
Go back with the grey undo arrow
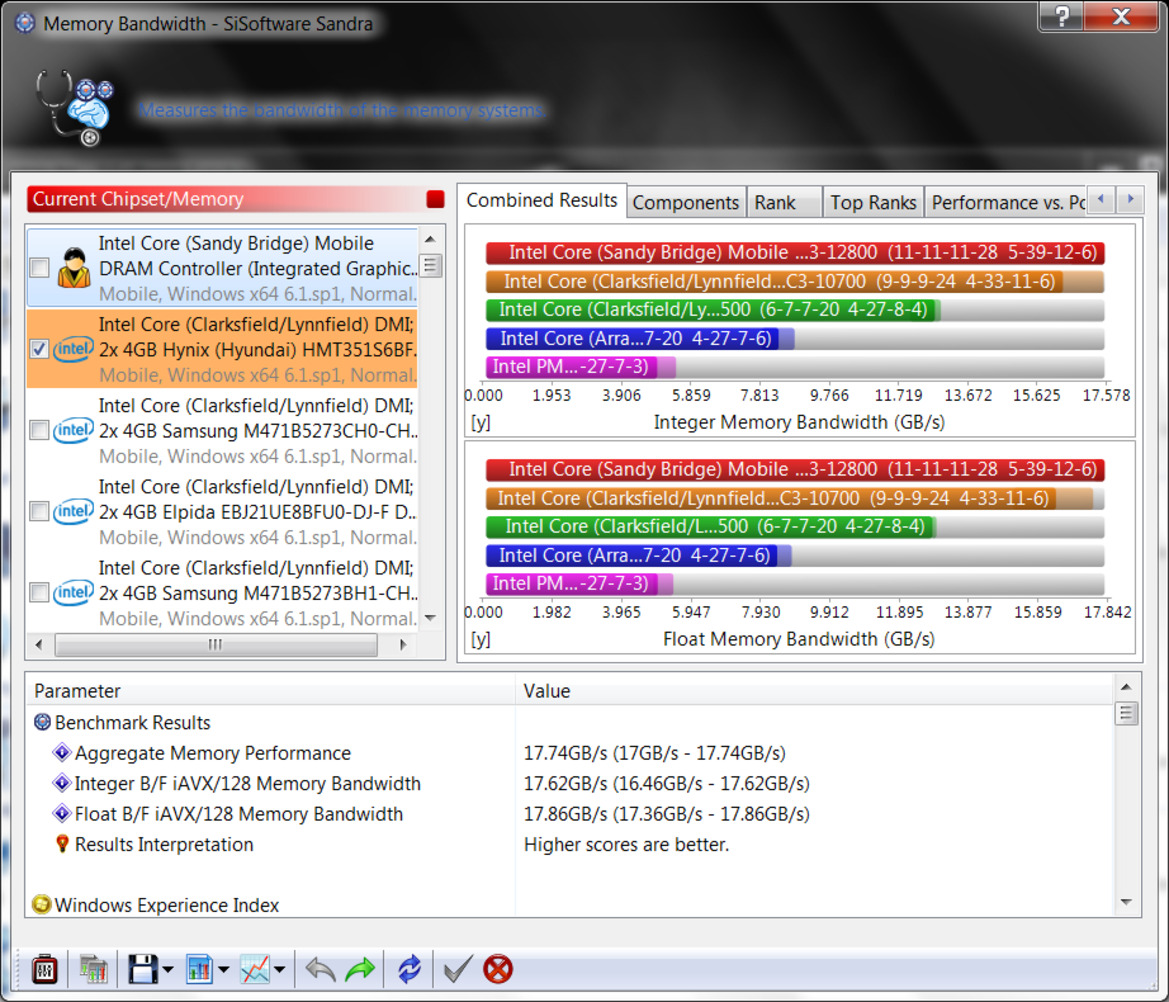point(321,969)
